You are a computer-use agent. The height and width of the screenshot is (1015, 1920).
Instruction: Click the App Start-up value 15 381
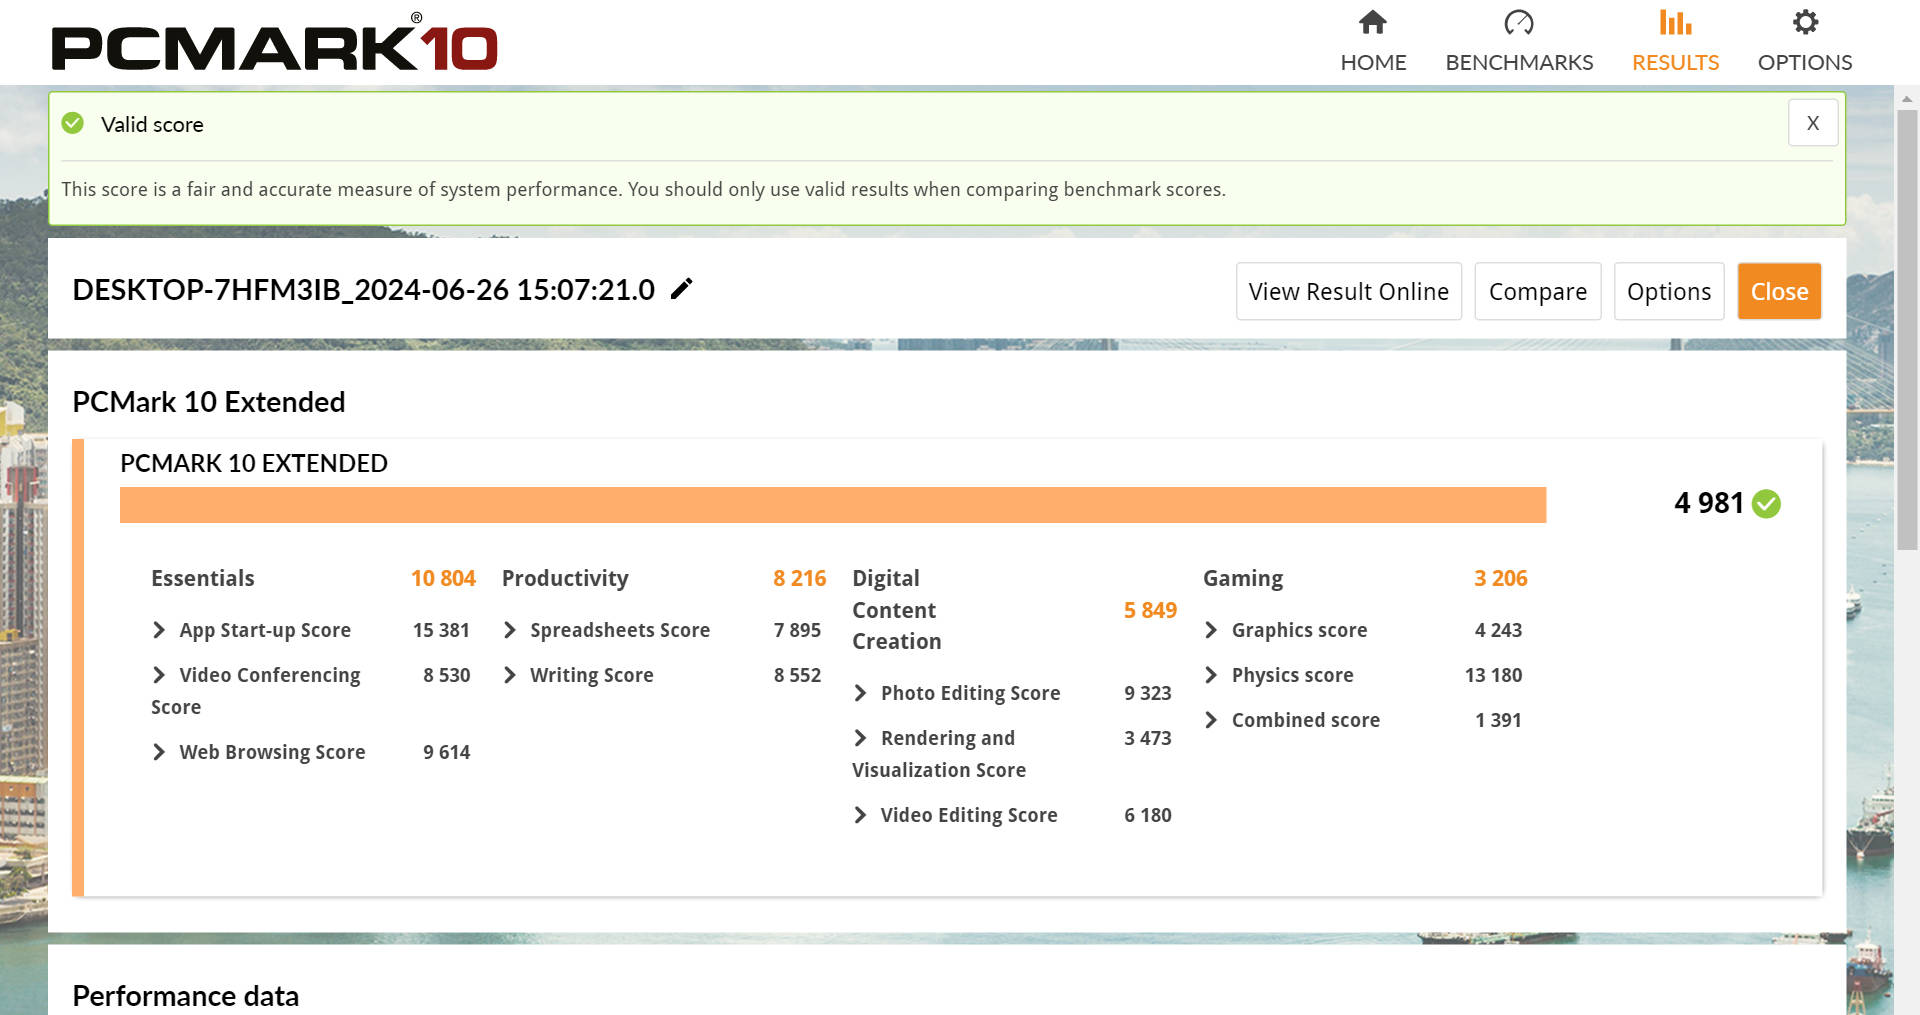point(441,630)
